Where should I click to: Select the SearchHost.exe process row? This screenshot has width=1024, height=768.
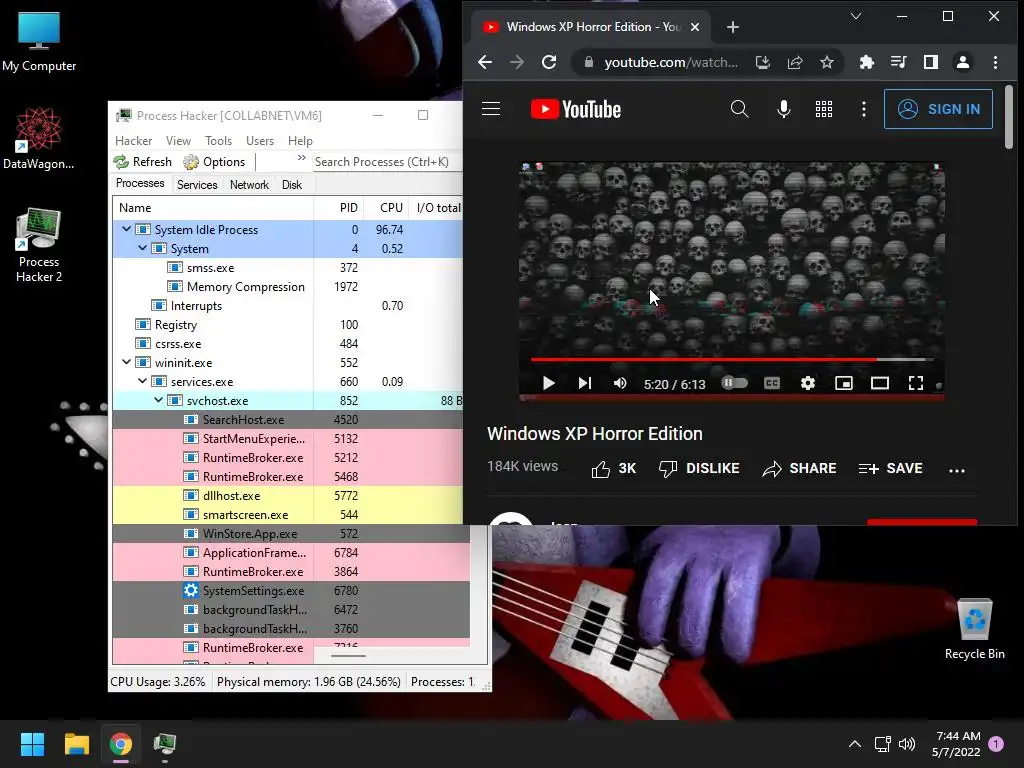(x=287, y=419)
